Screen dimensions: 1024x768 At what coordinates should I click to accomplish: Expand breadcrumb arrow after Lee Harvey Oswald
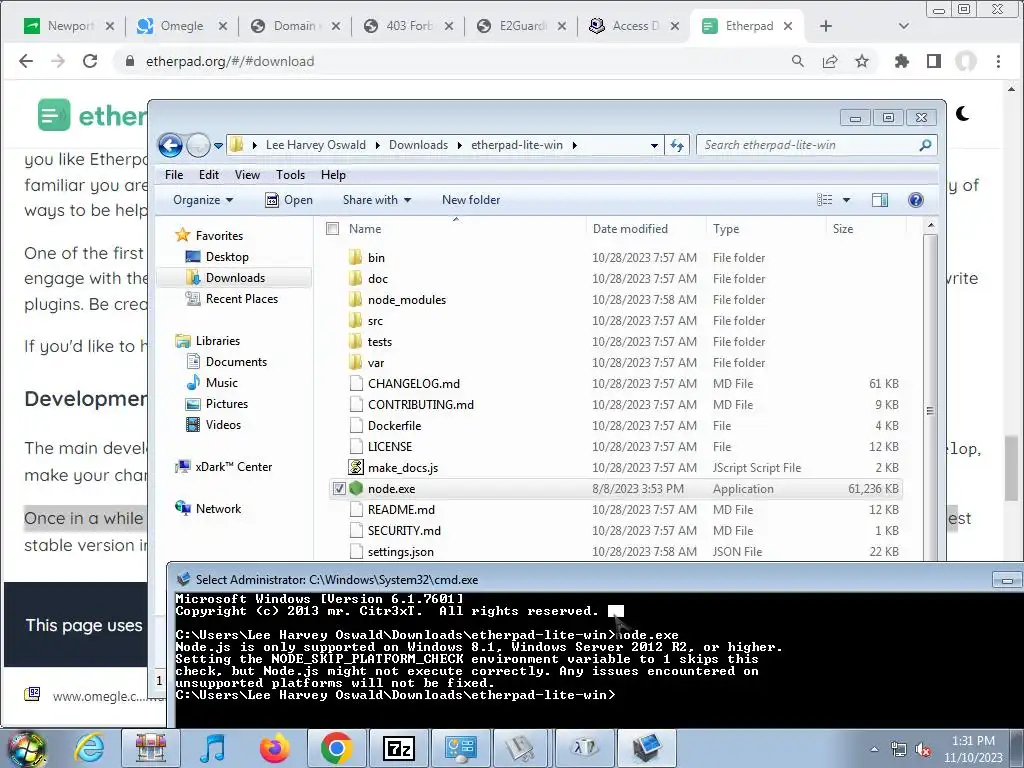[377, 145]
